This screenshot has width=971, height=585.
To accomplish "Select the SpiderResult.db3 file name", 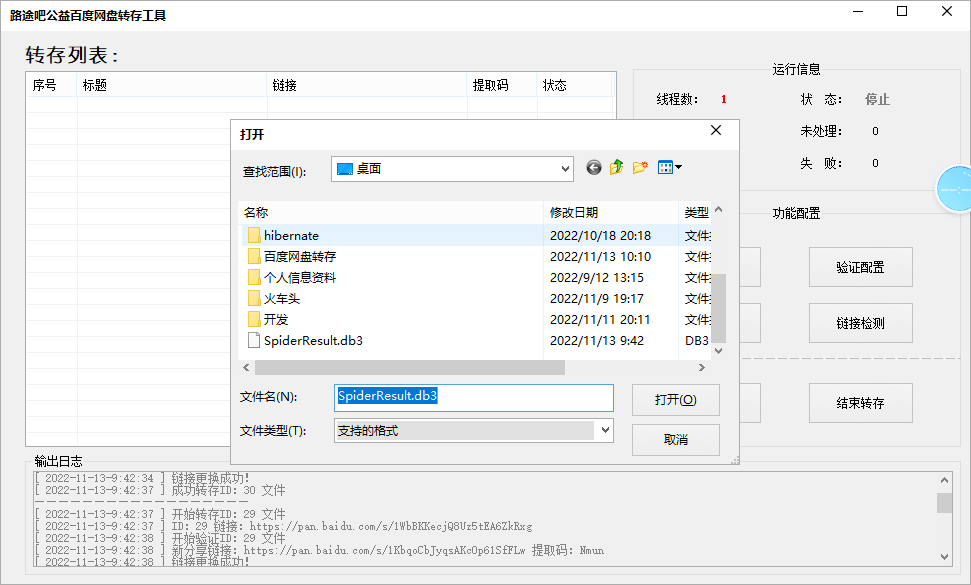I will [x=313, y=340].
